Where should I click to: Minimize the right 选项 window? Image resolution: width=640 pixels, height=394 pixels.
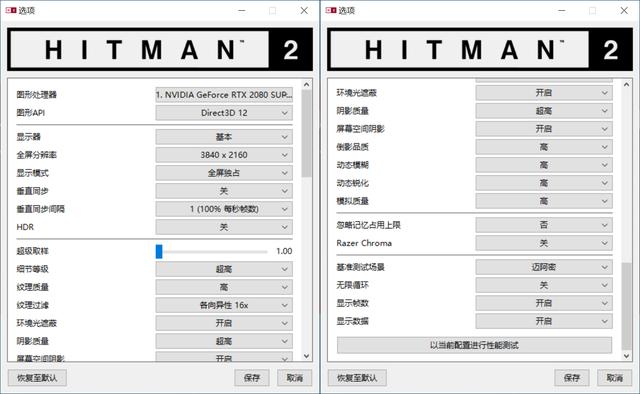point(562,11)
